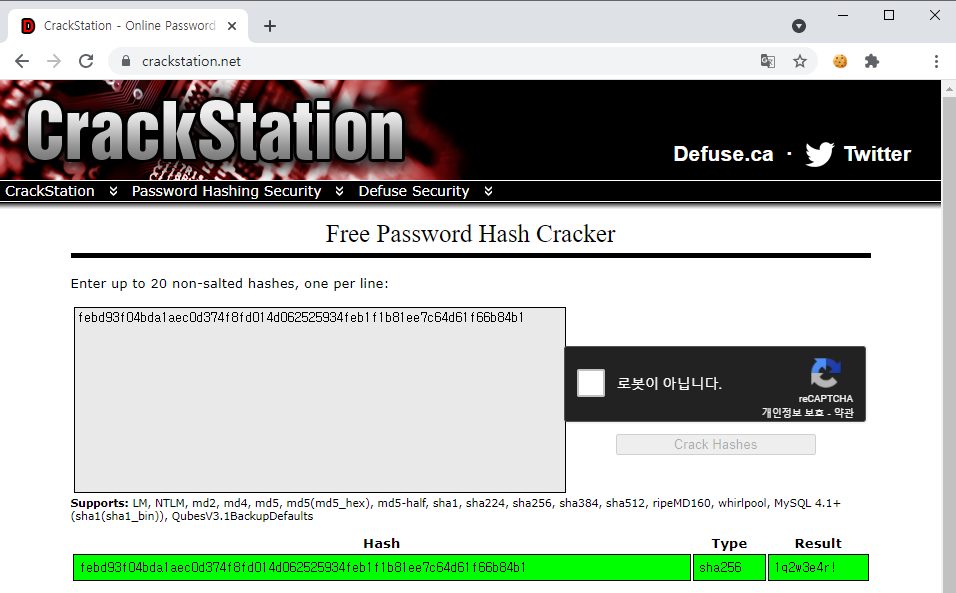Click inside the hash input textarea
This screenshot has width=956, height=593.
tap(320, 400)
